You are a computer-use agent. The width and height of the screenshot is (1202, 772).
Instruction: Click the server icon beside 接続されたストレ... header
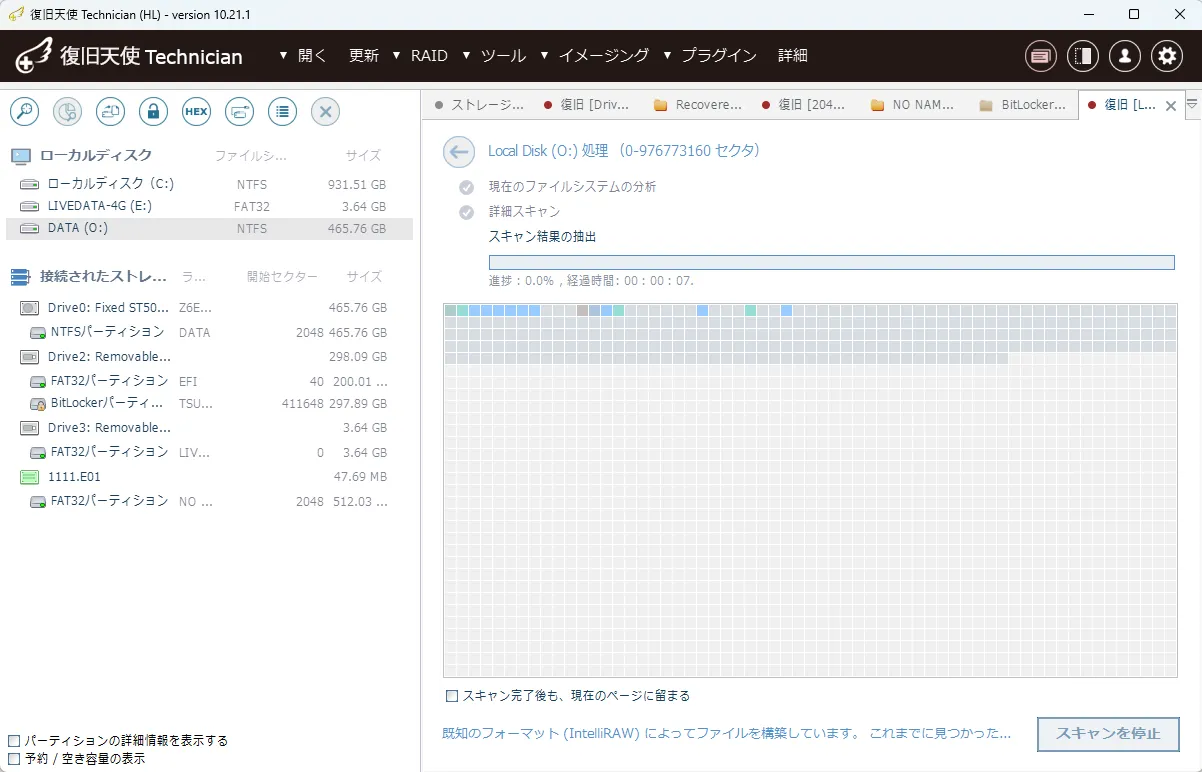pos(20,277)
